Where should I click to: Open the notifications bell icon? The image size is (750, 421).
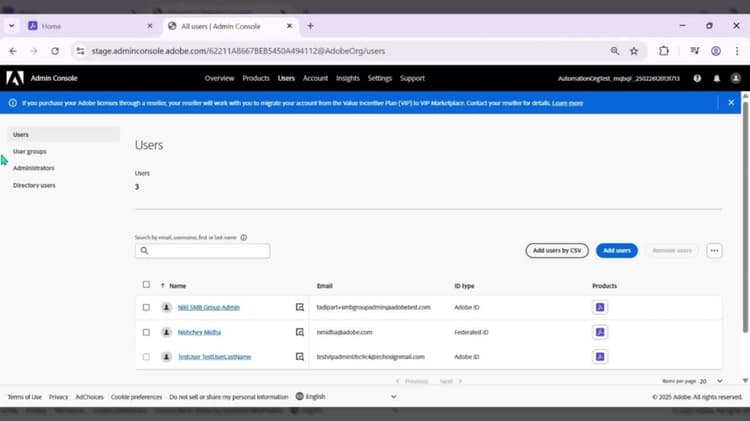pos(717,78)
